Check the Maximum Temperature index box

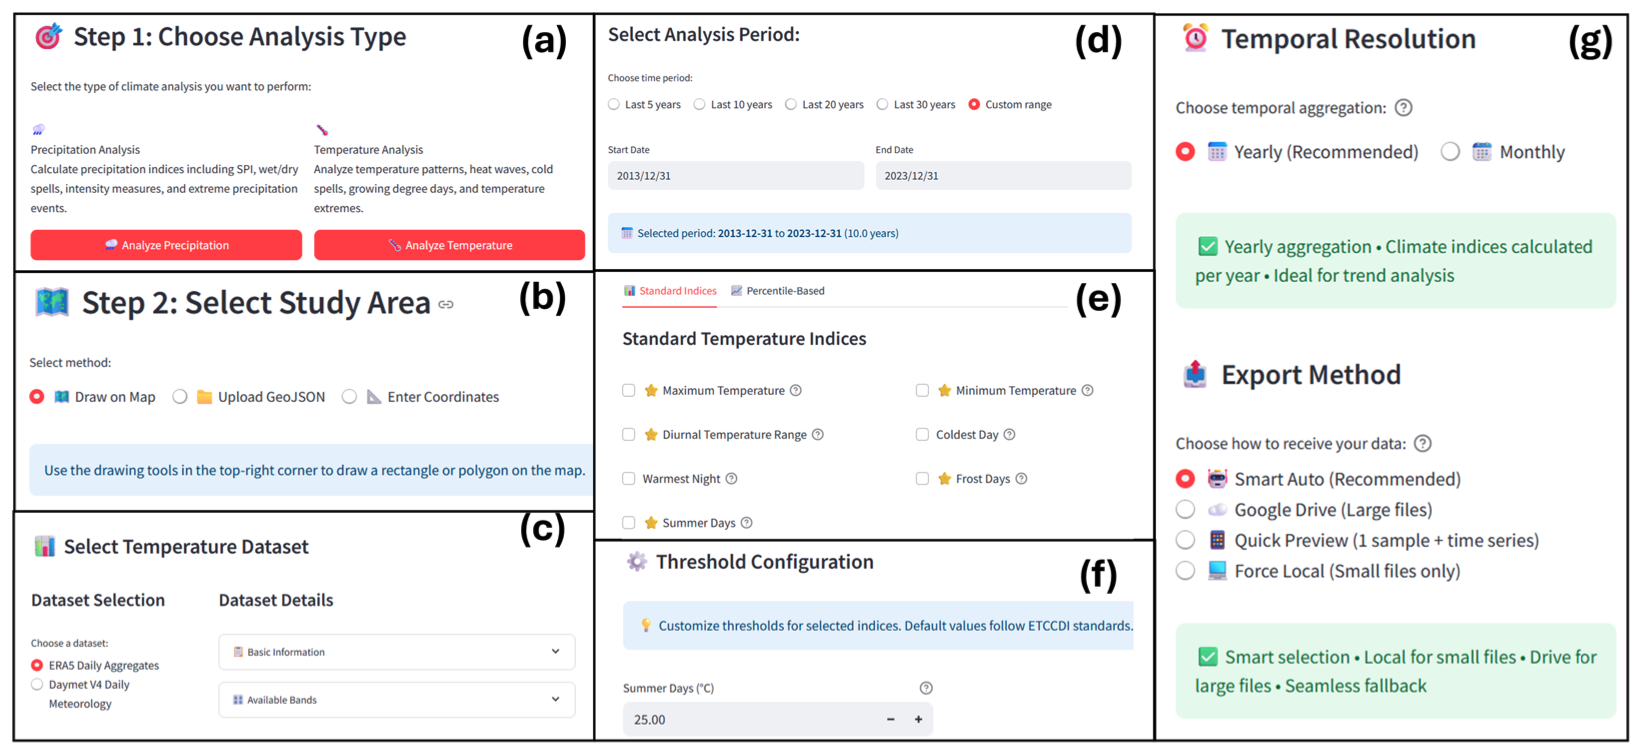pyautogui.click(x=629, y=391)
